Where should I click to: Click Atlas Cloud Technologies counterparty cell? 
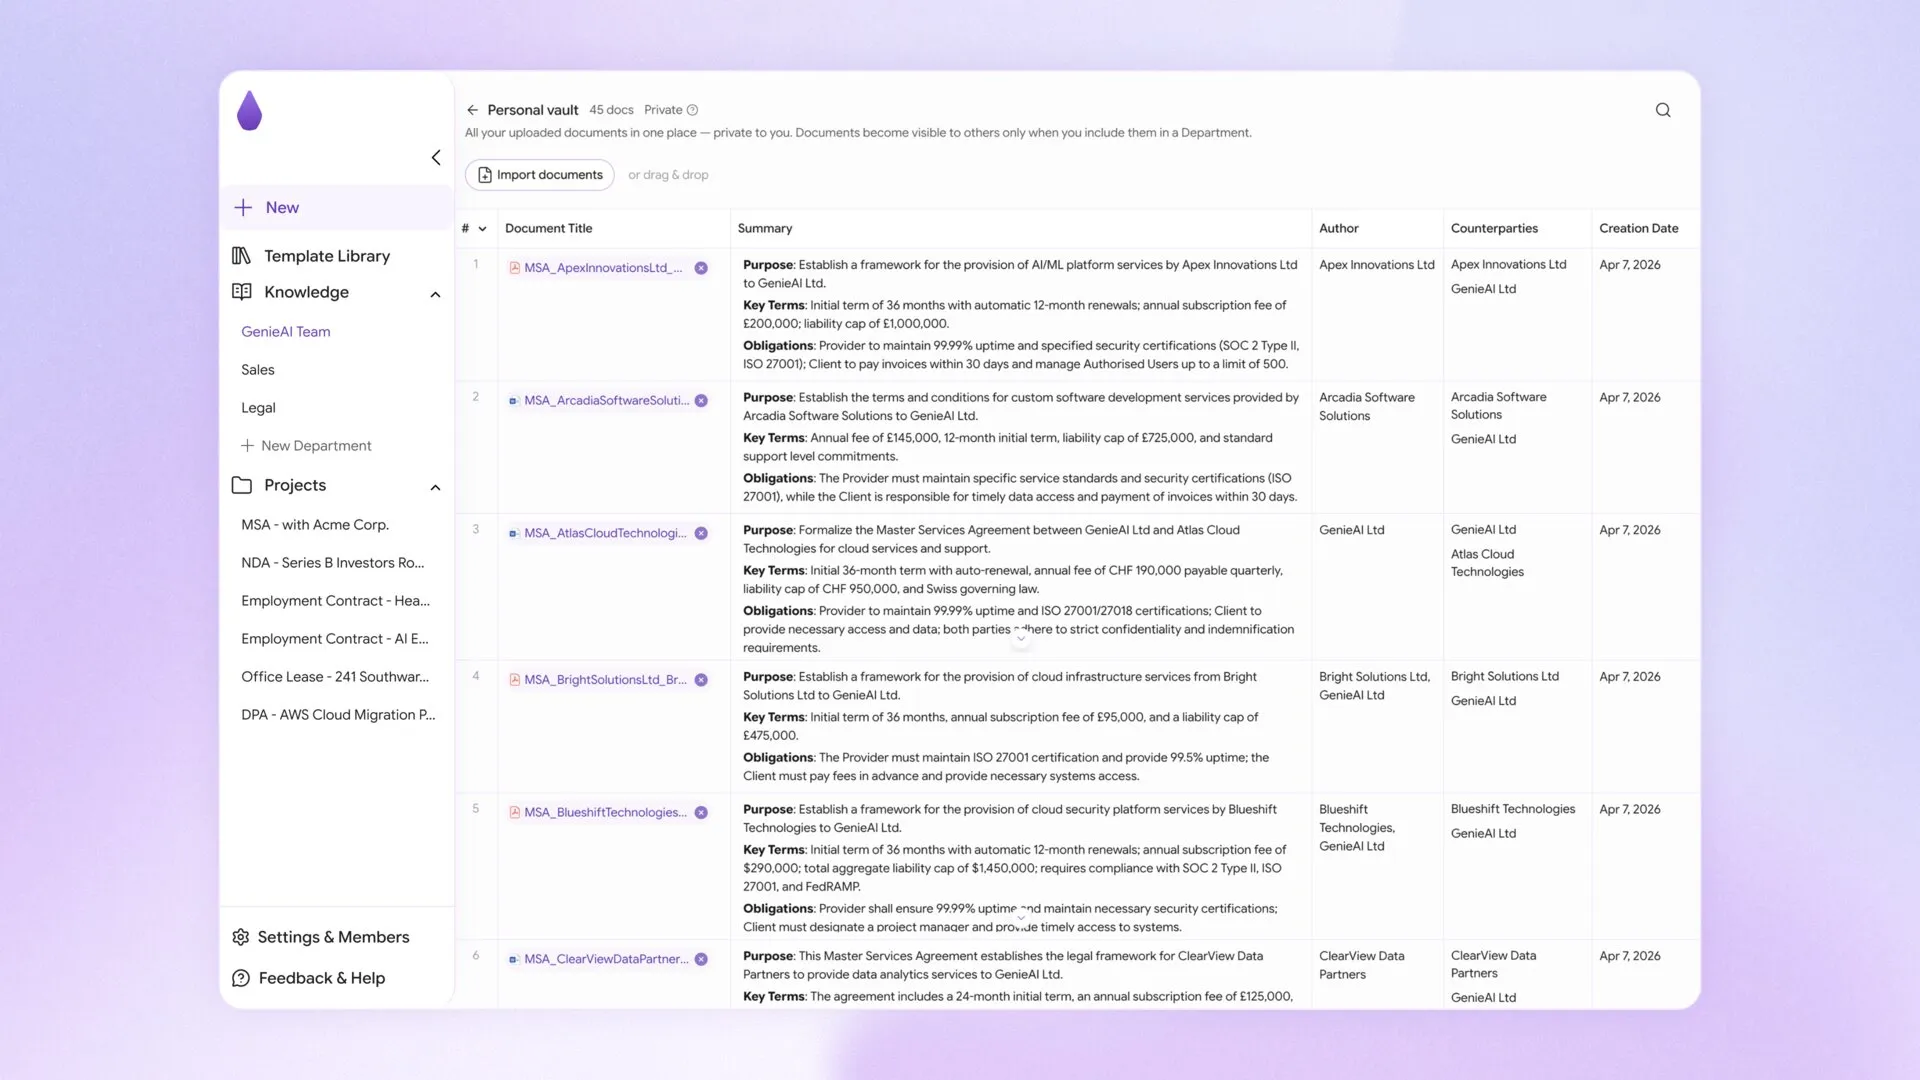click(1487, 563)
